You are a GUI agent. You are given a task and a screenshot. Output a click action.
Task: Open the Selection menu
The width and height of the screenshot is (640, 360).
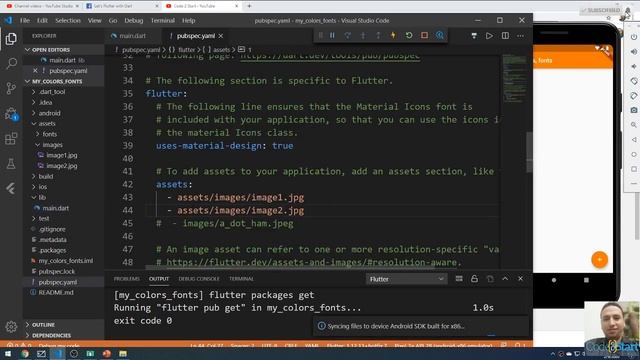68,20
